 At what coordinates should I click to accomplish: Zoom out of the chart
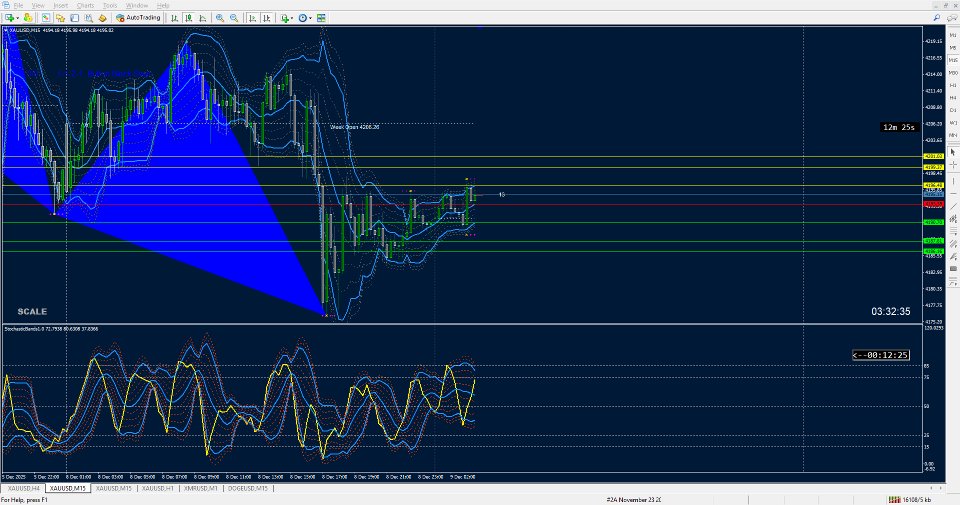(x=234, y=18)
